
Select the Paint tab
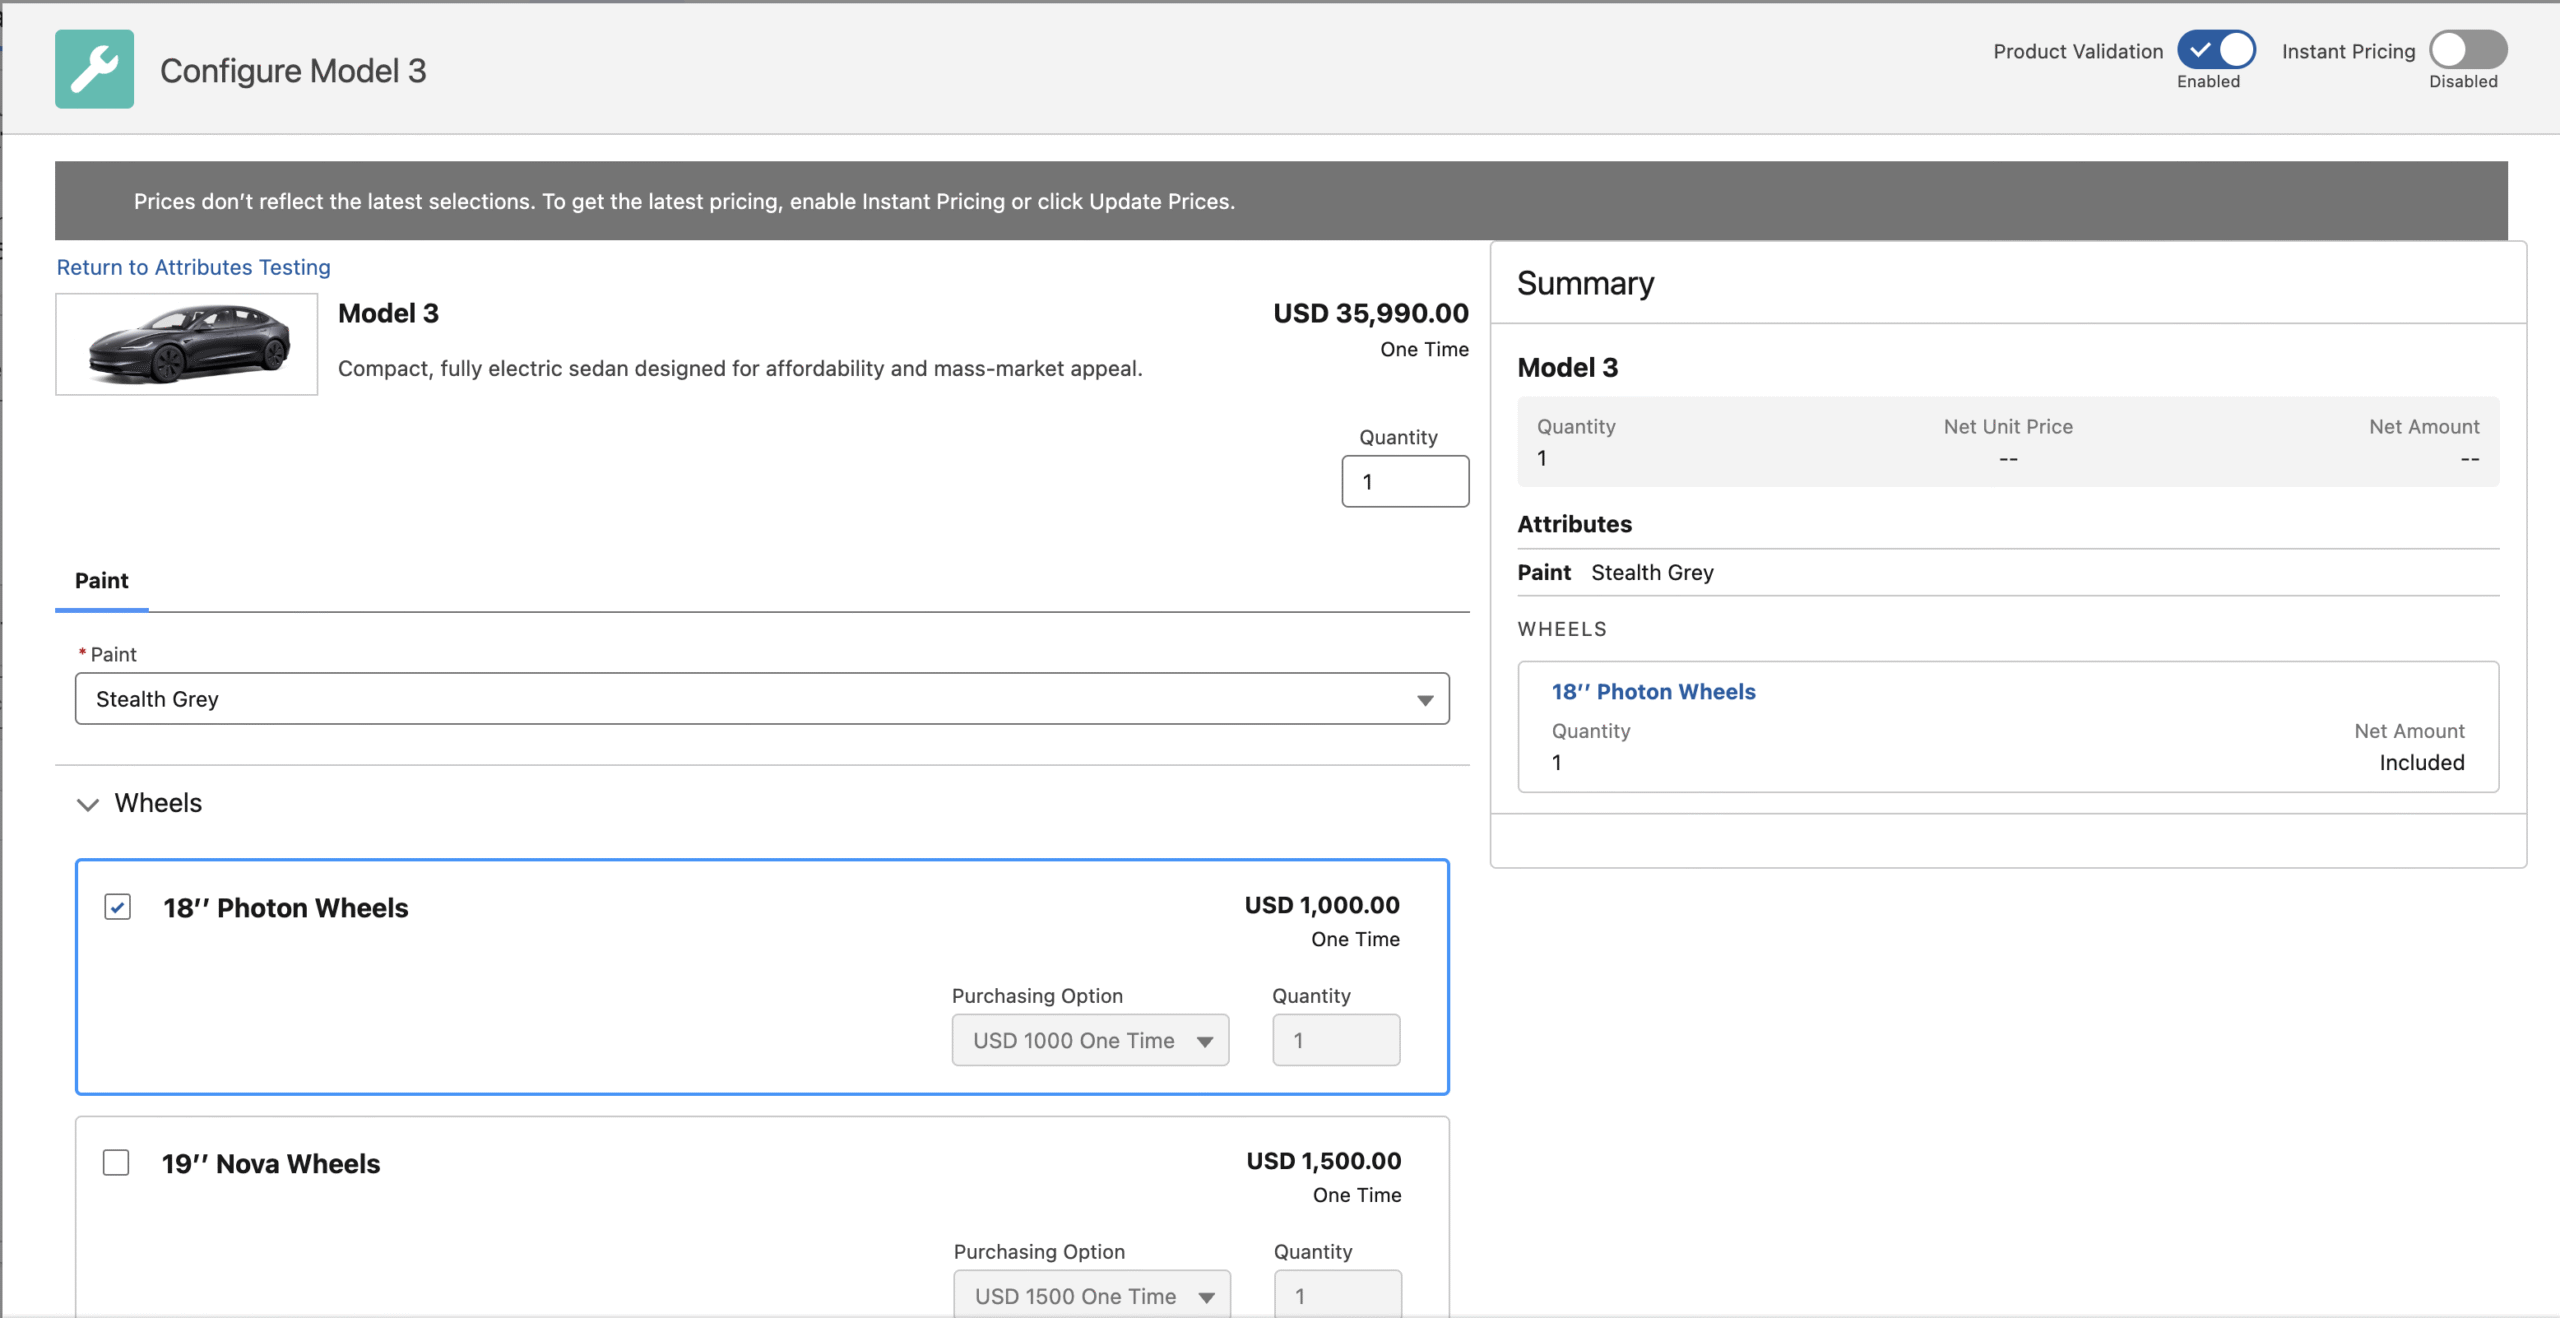tap(101, 581)
